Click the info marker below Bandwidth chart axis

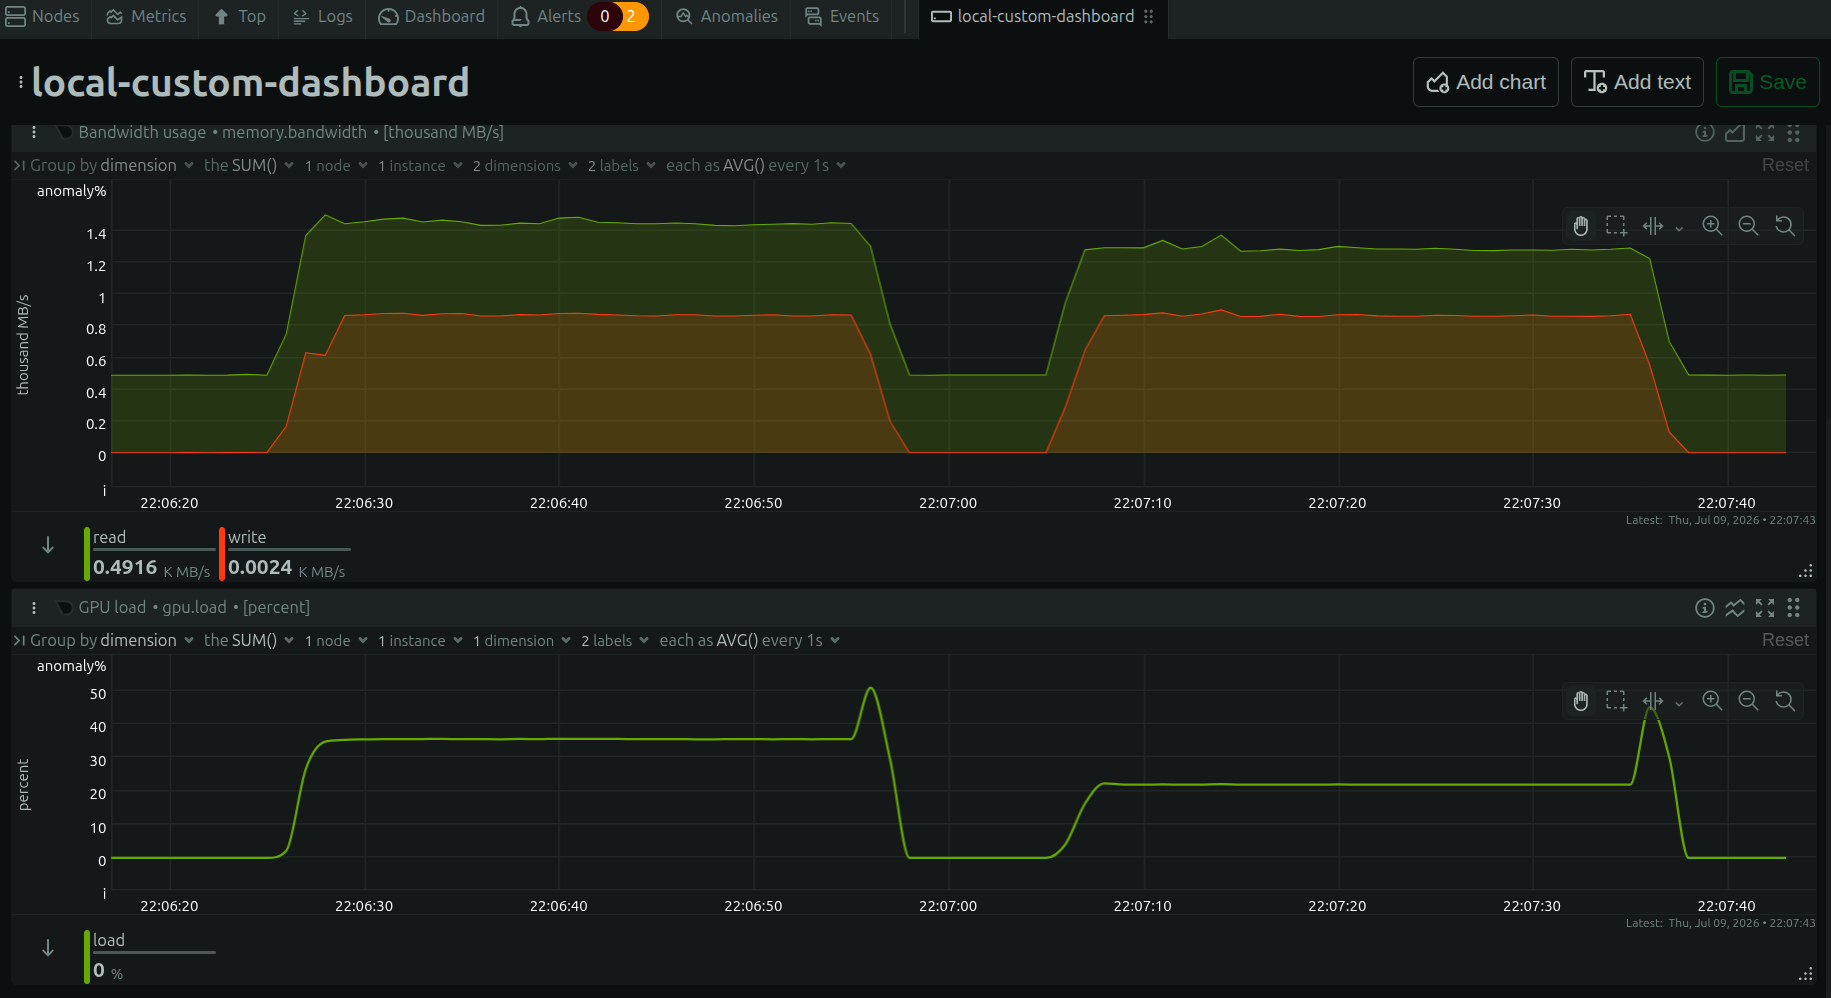104,491
